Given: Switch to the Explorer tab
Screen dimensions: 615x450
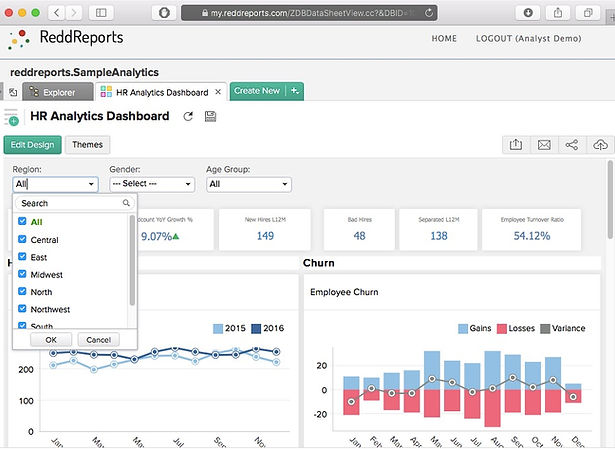Looking at the screenshot, I should point(58,92).
